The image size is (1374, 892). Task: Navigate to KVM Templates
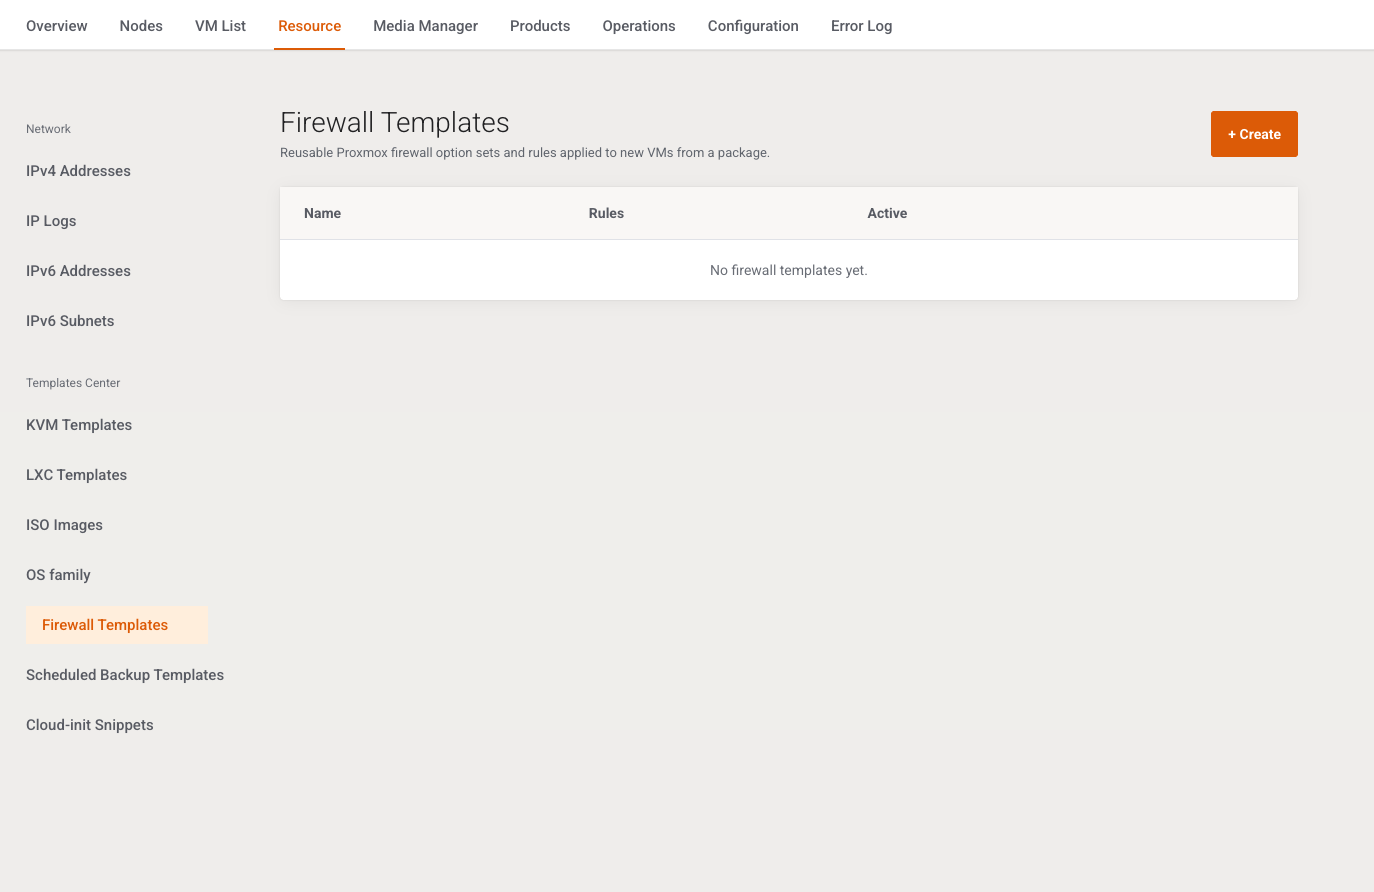pyautogui.click(x=79, y=425)
